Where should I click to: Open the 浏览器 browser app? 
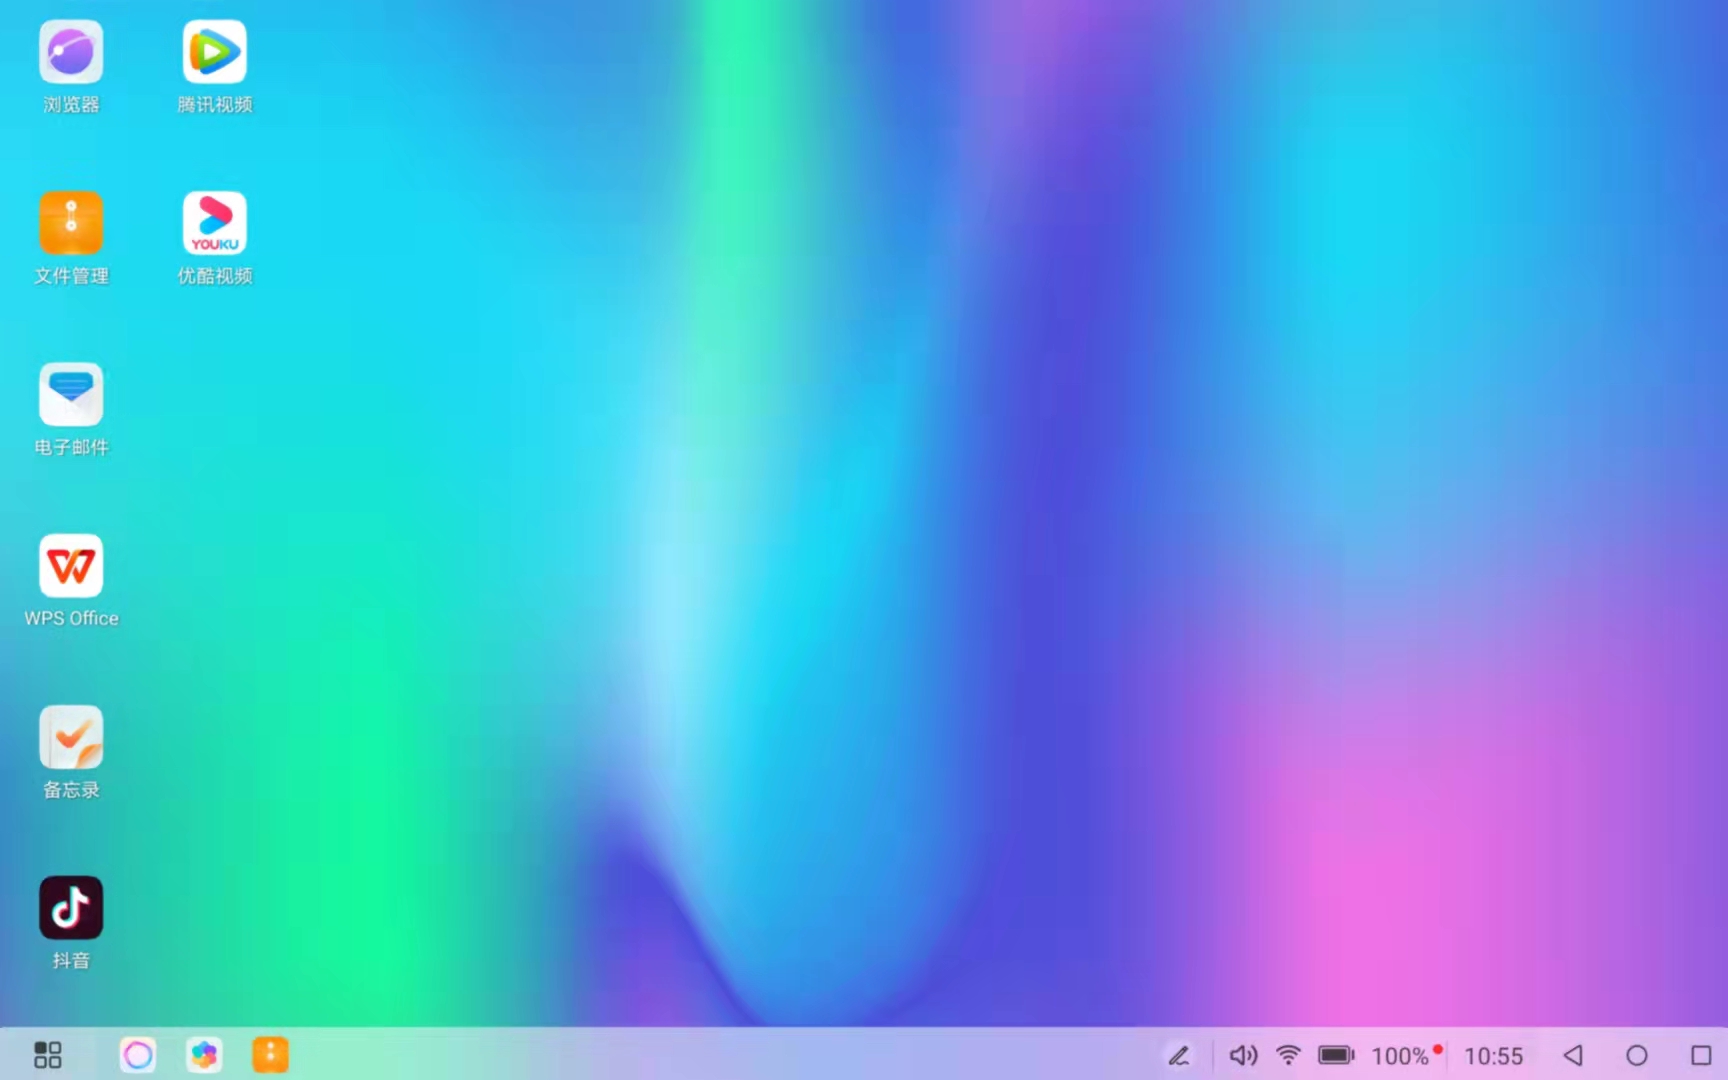pyautogui.click(x=71, y=52)
